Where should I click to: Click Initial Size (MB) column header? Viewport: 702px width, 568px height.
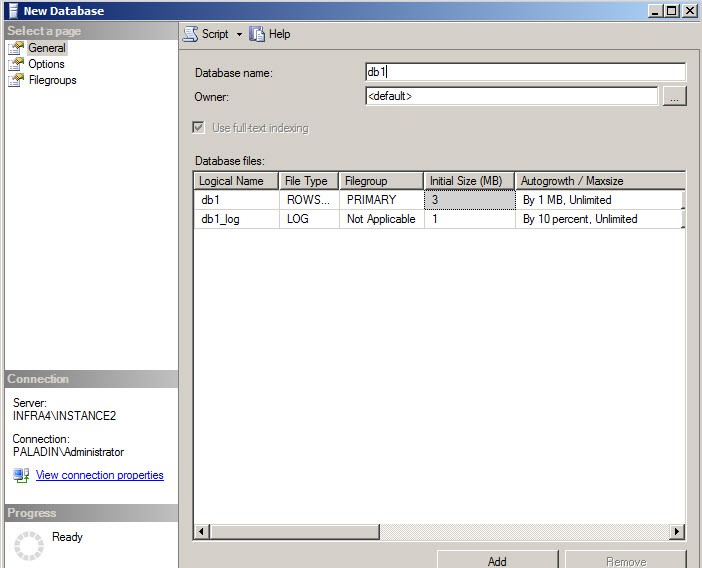click(469, 181)
